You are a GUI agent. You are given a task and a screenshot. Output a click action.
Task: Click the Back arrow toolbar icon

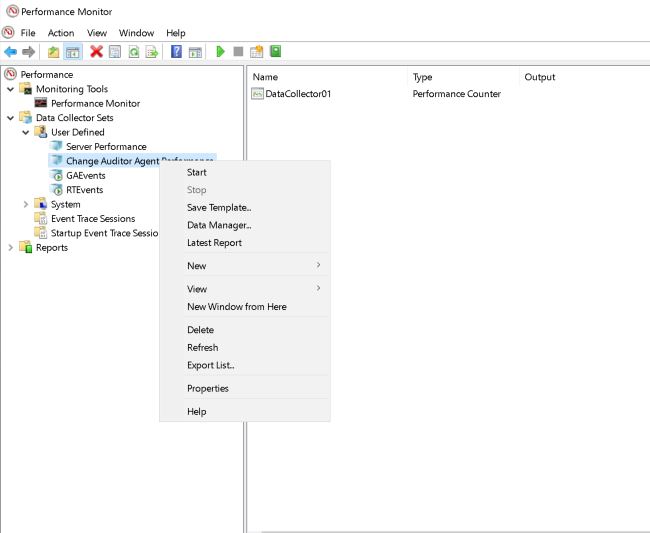coord(10,52)
